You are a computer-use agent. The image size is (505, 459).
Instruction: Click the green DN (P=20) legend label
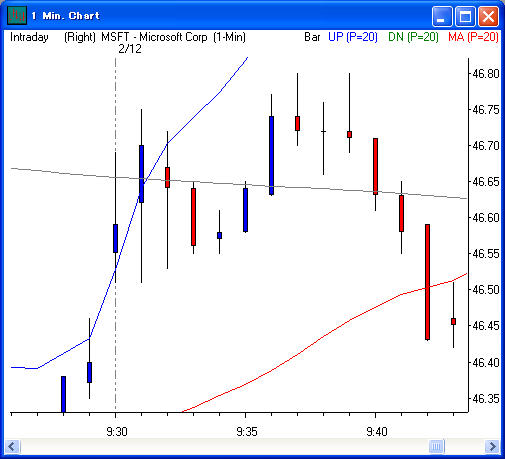[413, 37]
